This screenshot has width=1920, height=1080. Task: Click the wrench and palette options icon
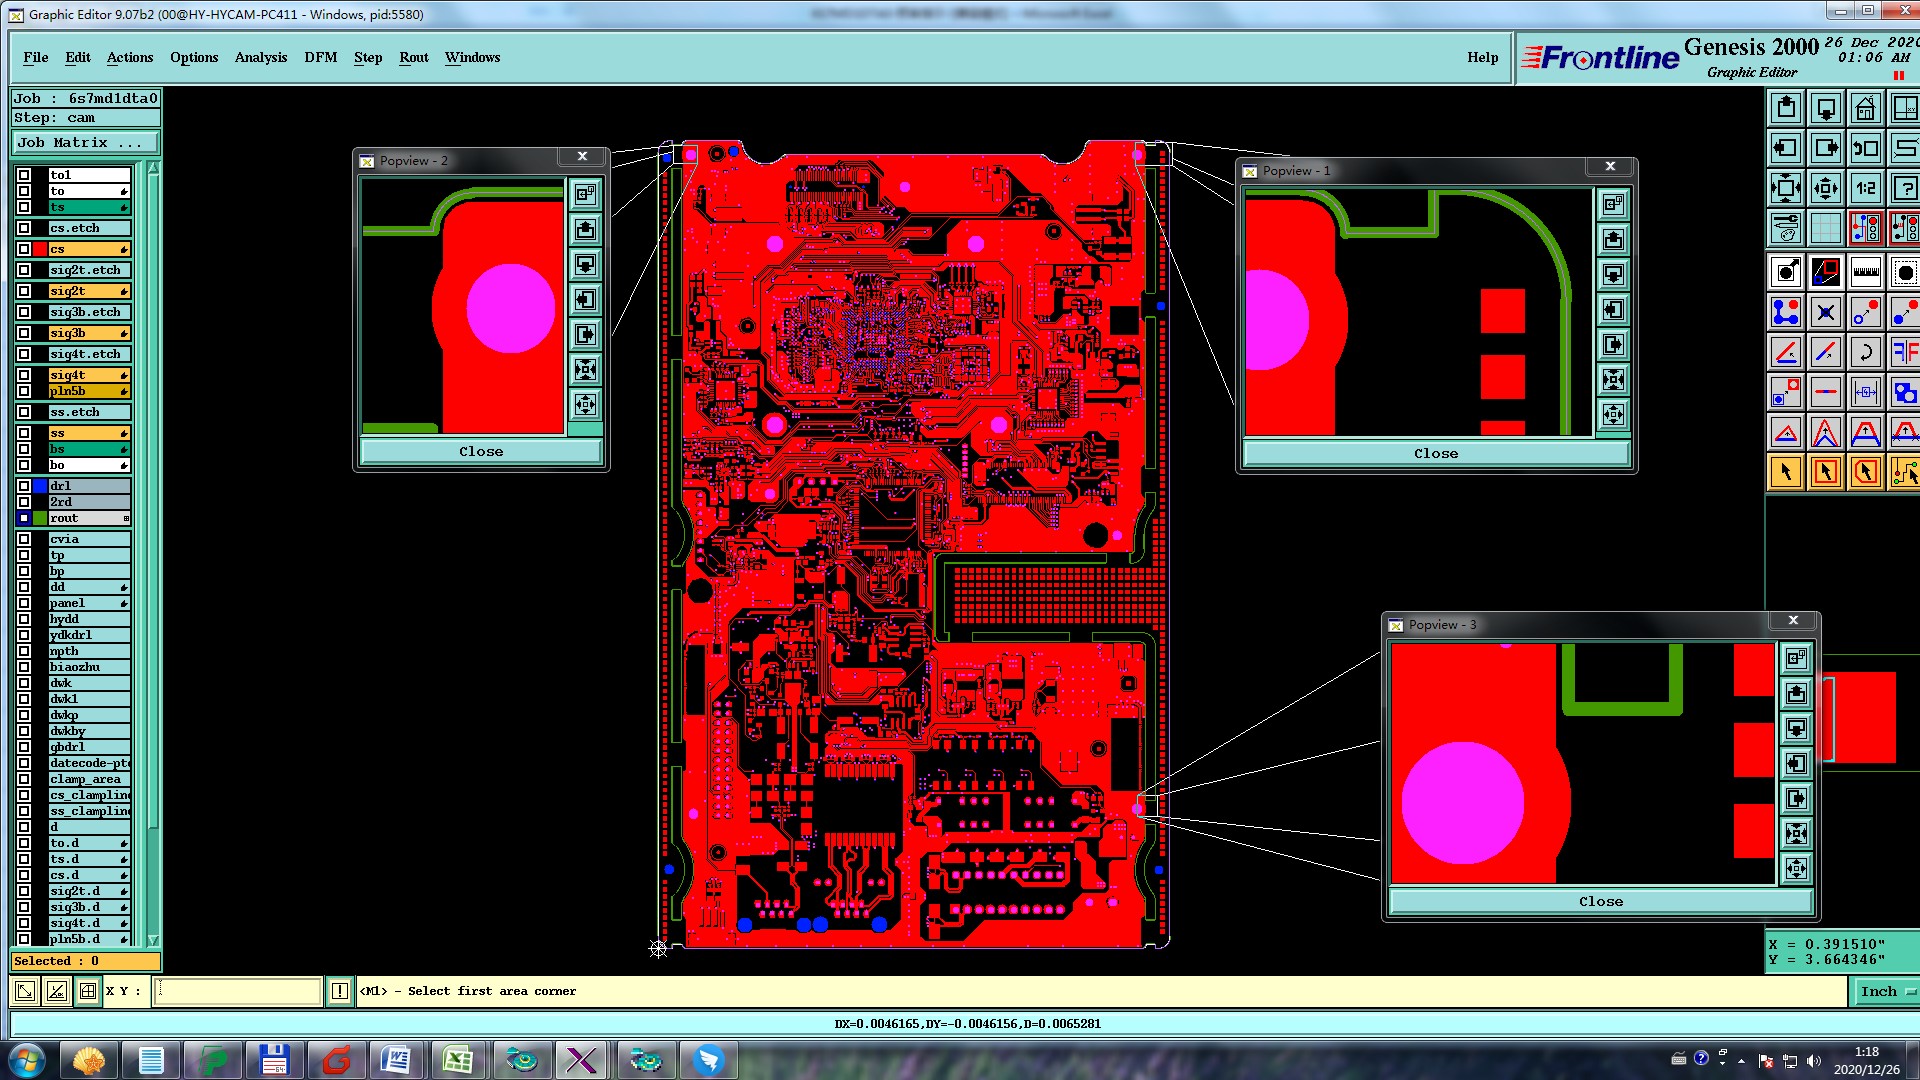[1786, 228]
